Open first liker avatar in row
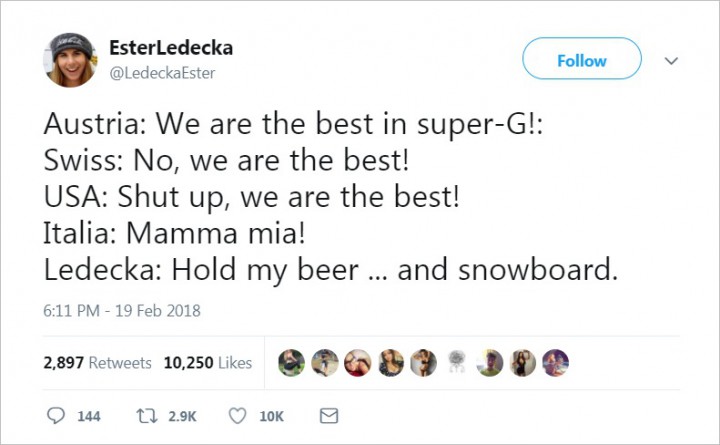Image resolution: width=720 pixels, height=445 pixels. (292, 363)
